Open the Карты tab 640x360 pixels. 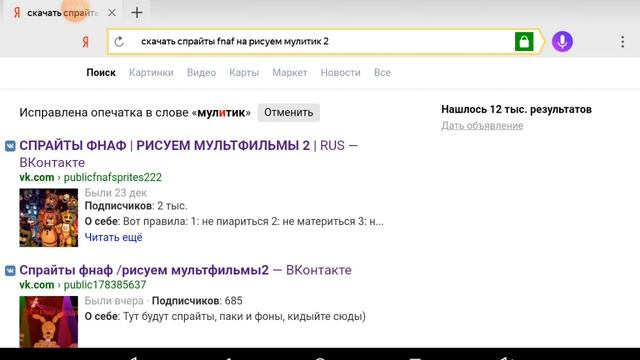pos(244,73)
